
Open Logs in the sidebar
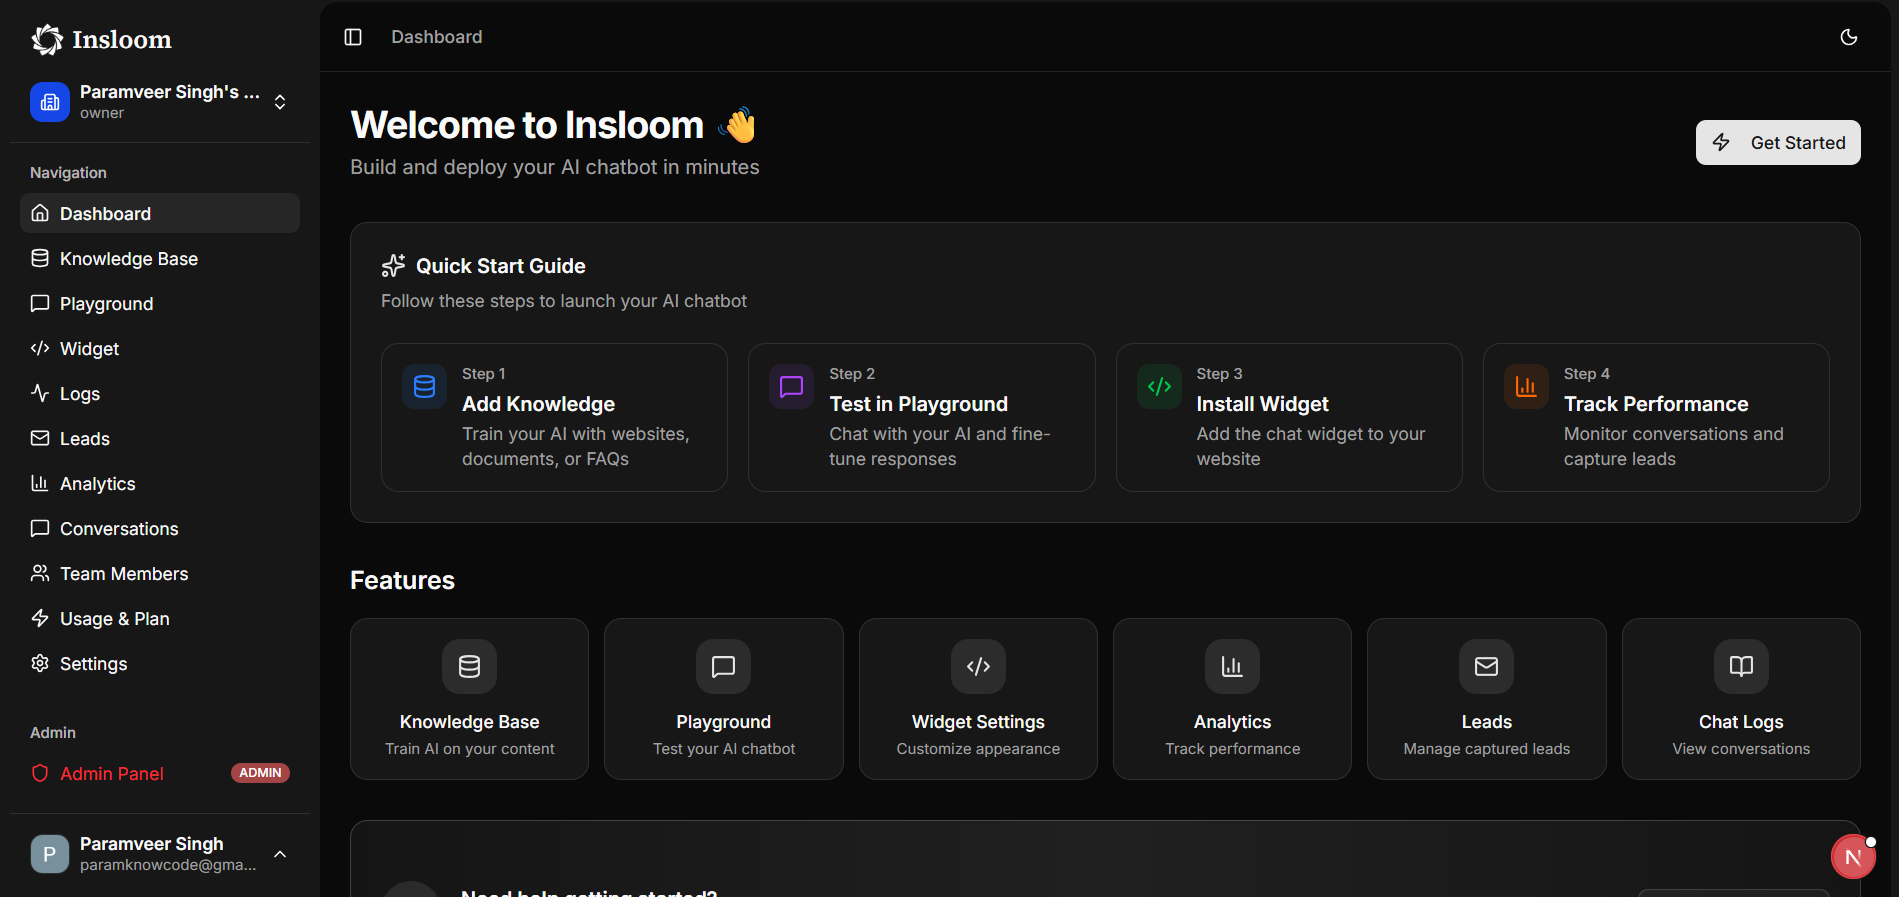(160, 393)
